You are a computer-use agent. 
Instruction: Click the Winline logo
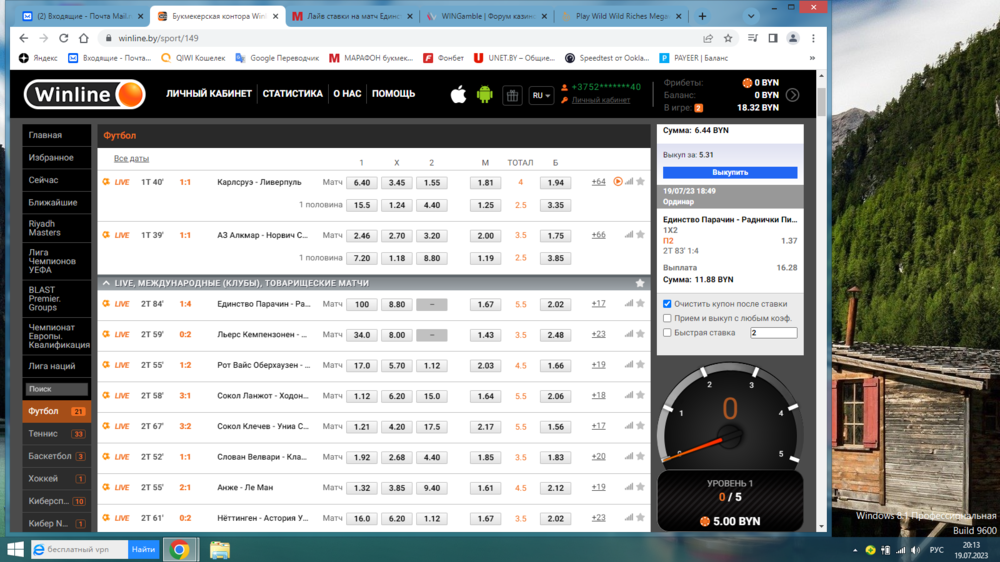(85, 95)
